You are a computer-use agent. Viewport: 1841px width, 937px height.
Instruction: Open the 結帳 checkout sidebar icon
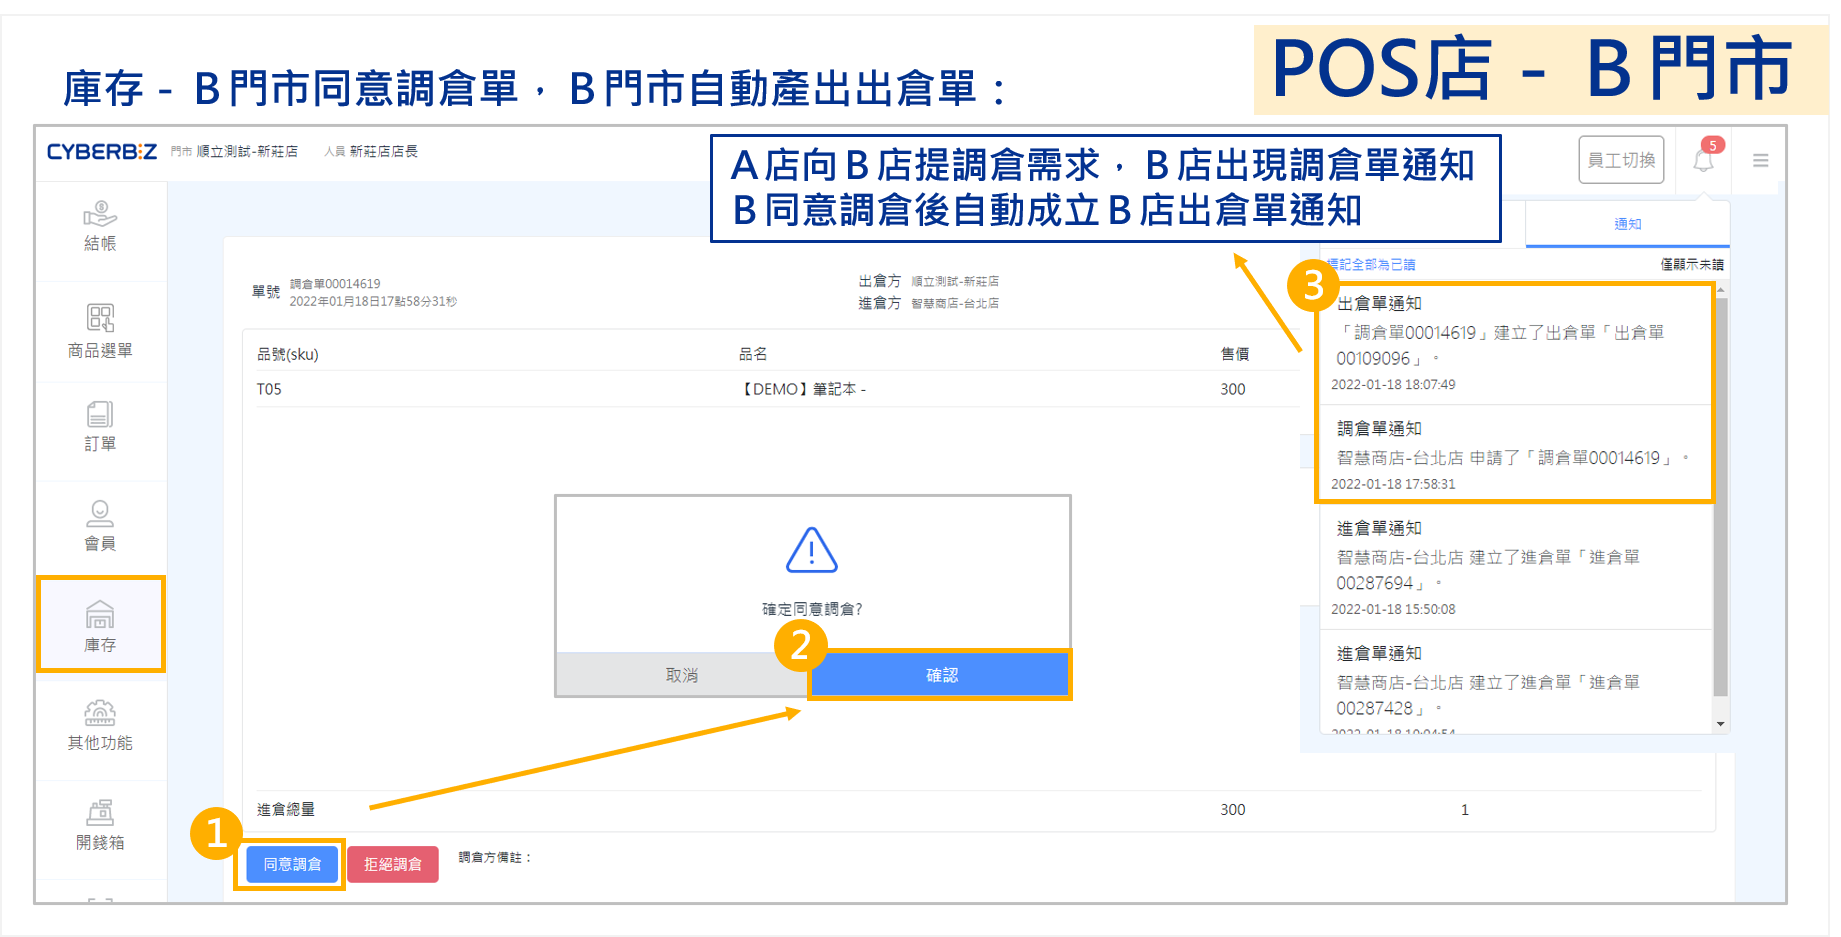coord(100,226)
